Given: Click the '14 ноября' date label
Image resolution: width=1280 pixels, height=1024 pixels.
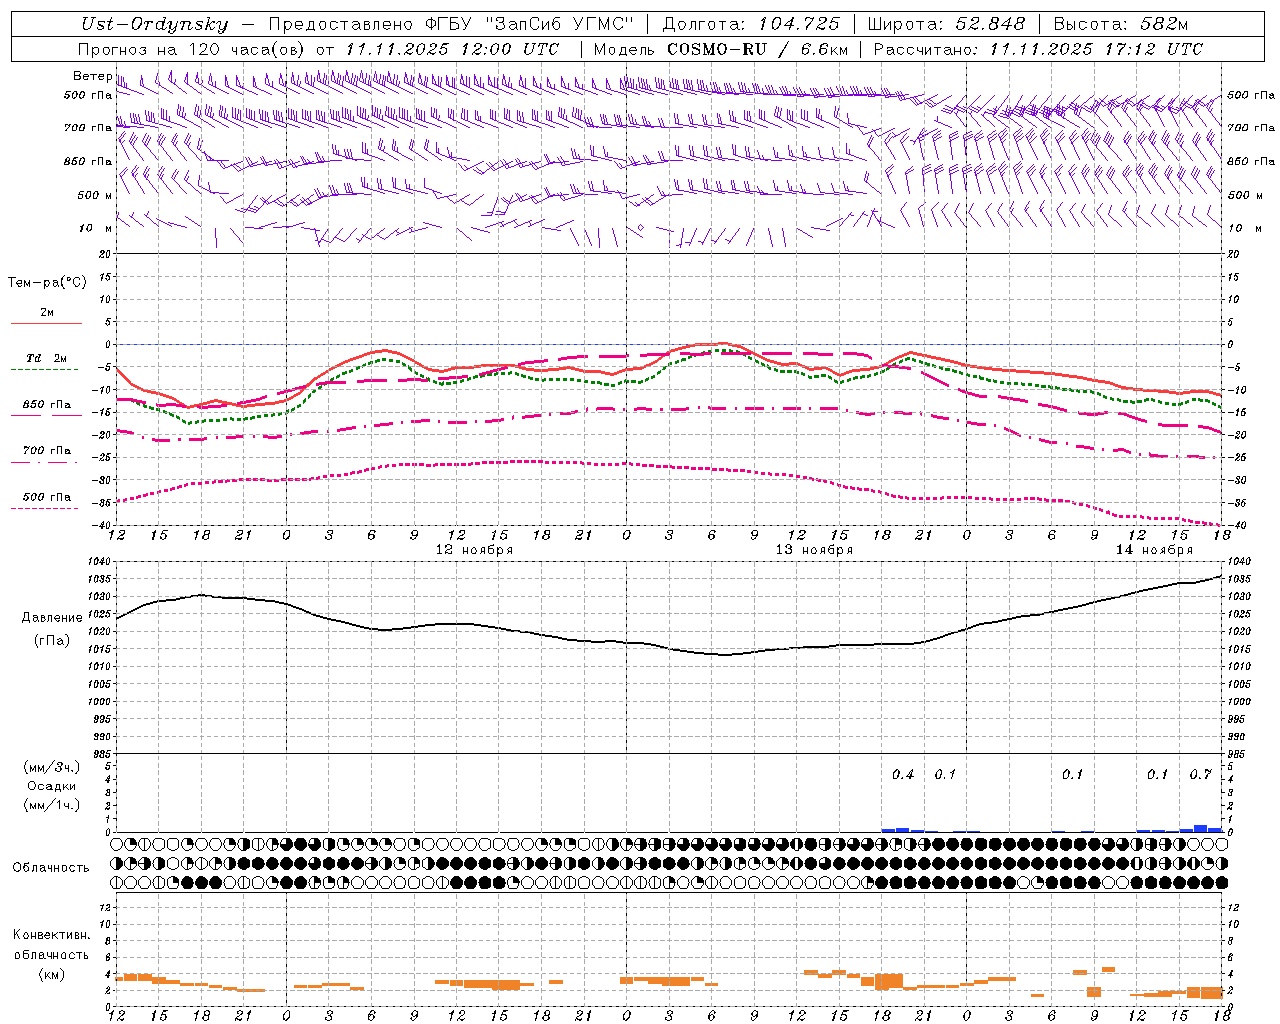Looking at the screenshot, I should coord(1154,550).
